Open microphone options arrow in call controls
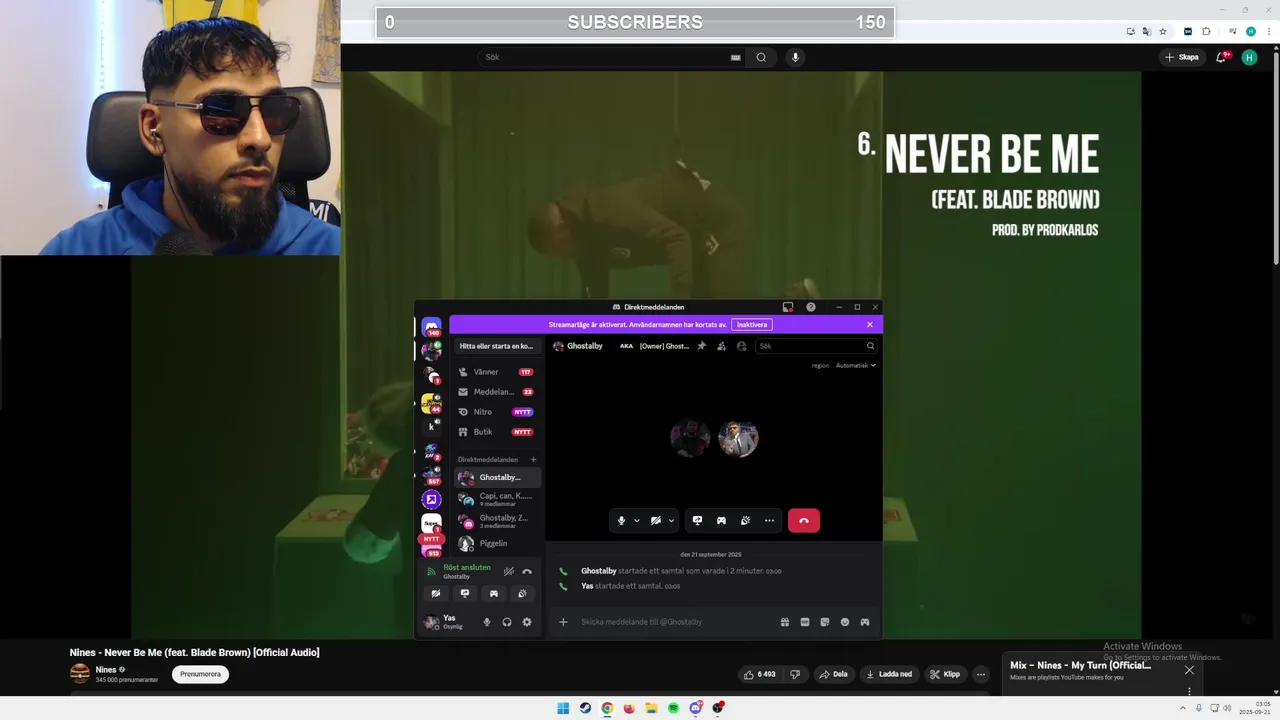Screen dimensions: 1280x720 tap(636, 520)
